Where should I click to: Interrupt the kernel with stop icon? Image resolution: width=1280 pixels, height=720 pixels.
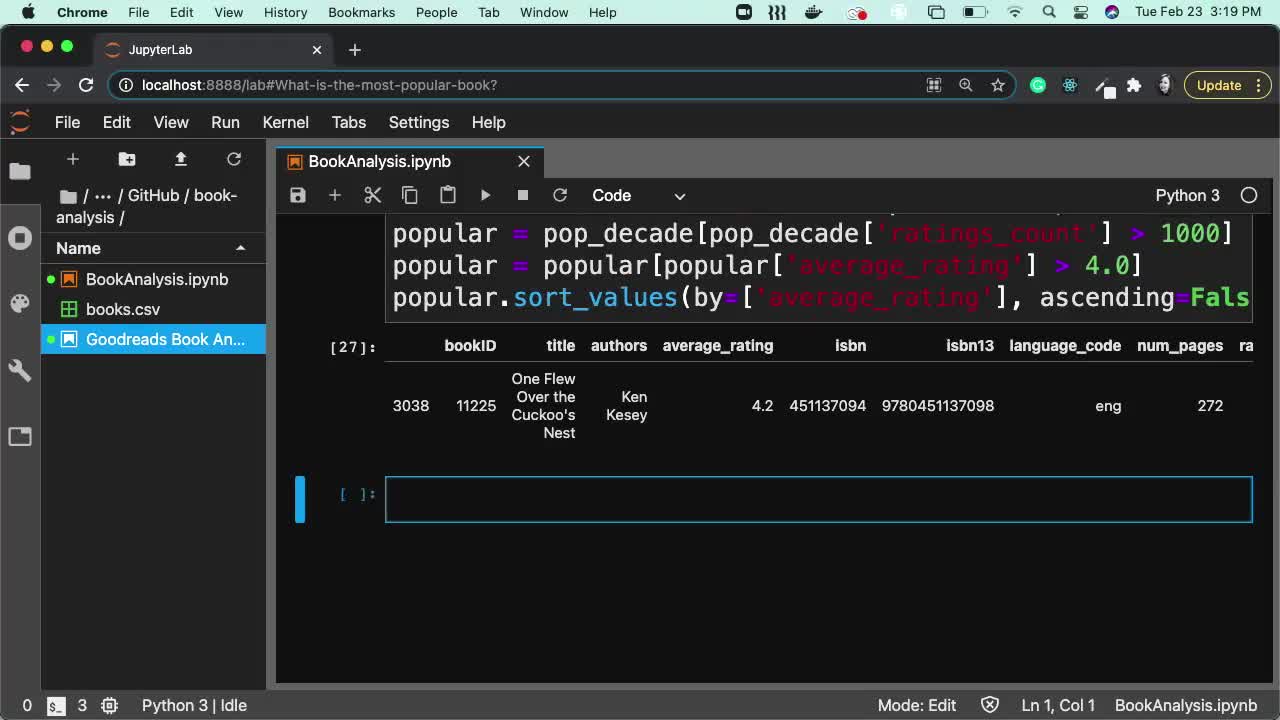click(522, 195)
